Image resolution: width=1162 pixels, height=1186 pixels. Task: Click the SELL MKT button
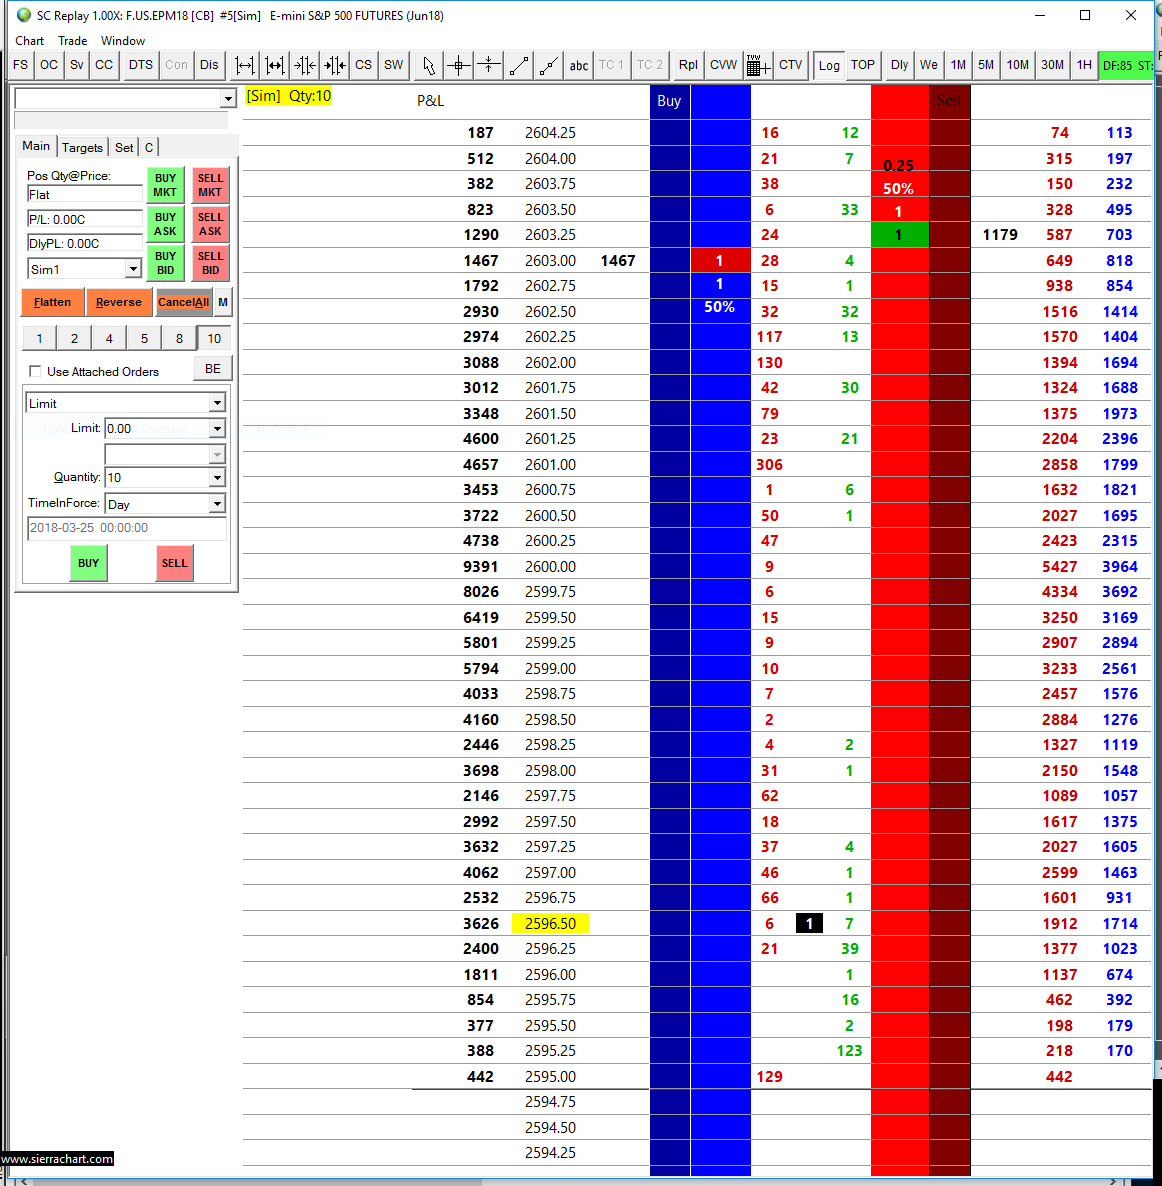point(210,185)
